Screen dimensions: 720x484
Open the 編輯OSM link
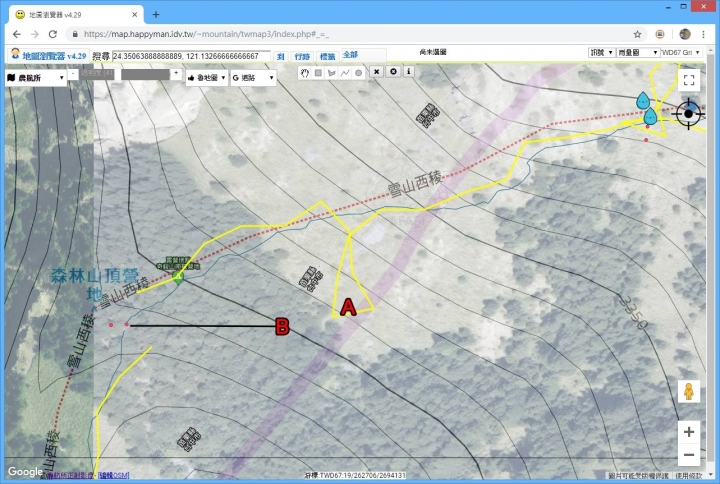(113, 475)
